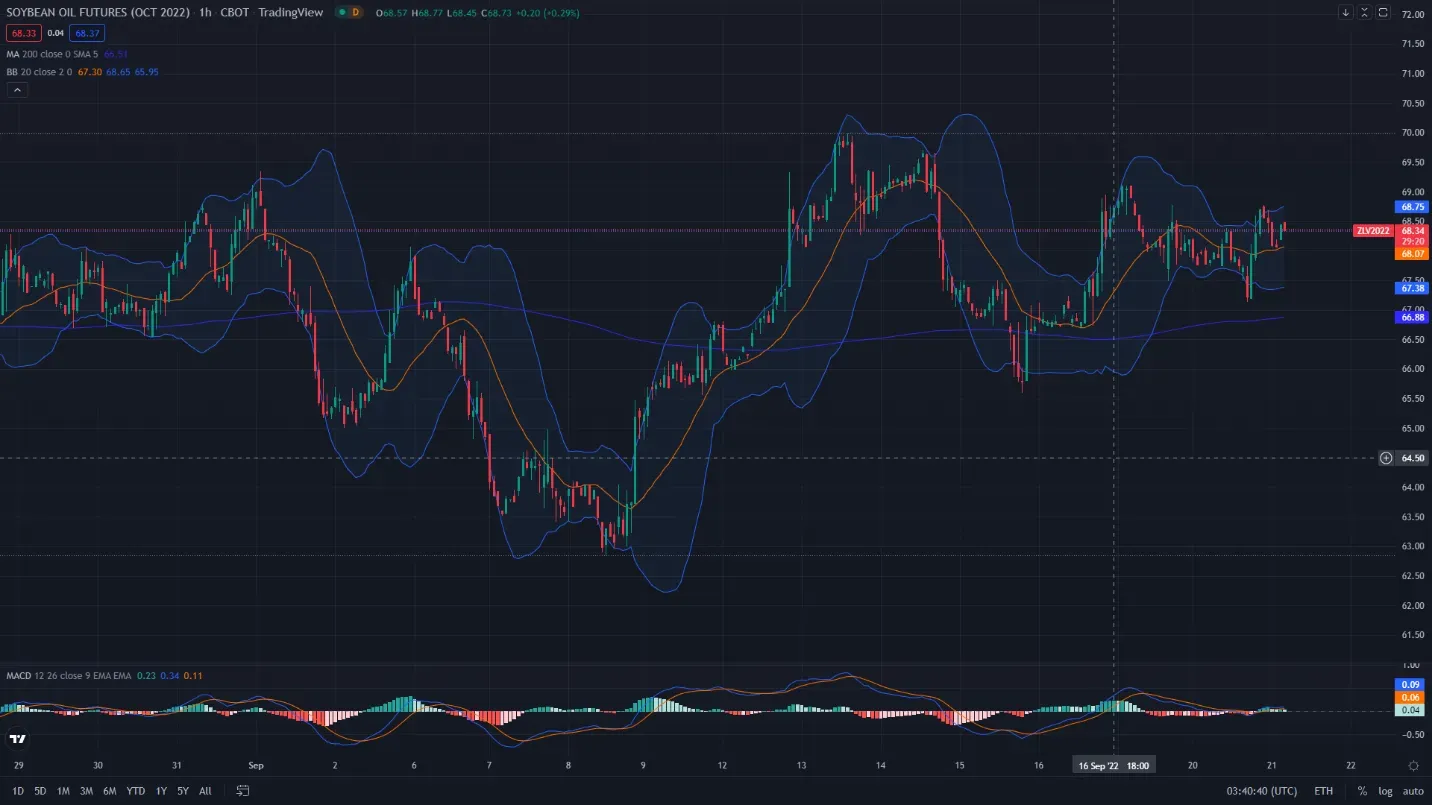
Task: Toggle the auto scale option
Action: (x=1412, y=791)
